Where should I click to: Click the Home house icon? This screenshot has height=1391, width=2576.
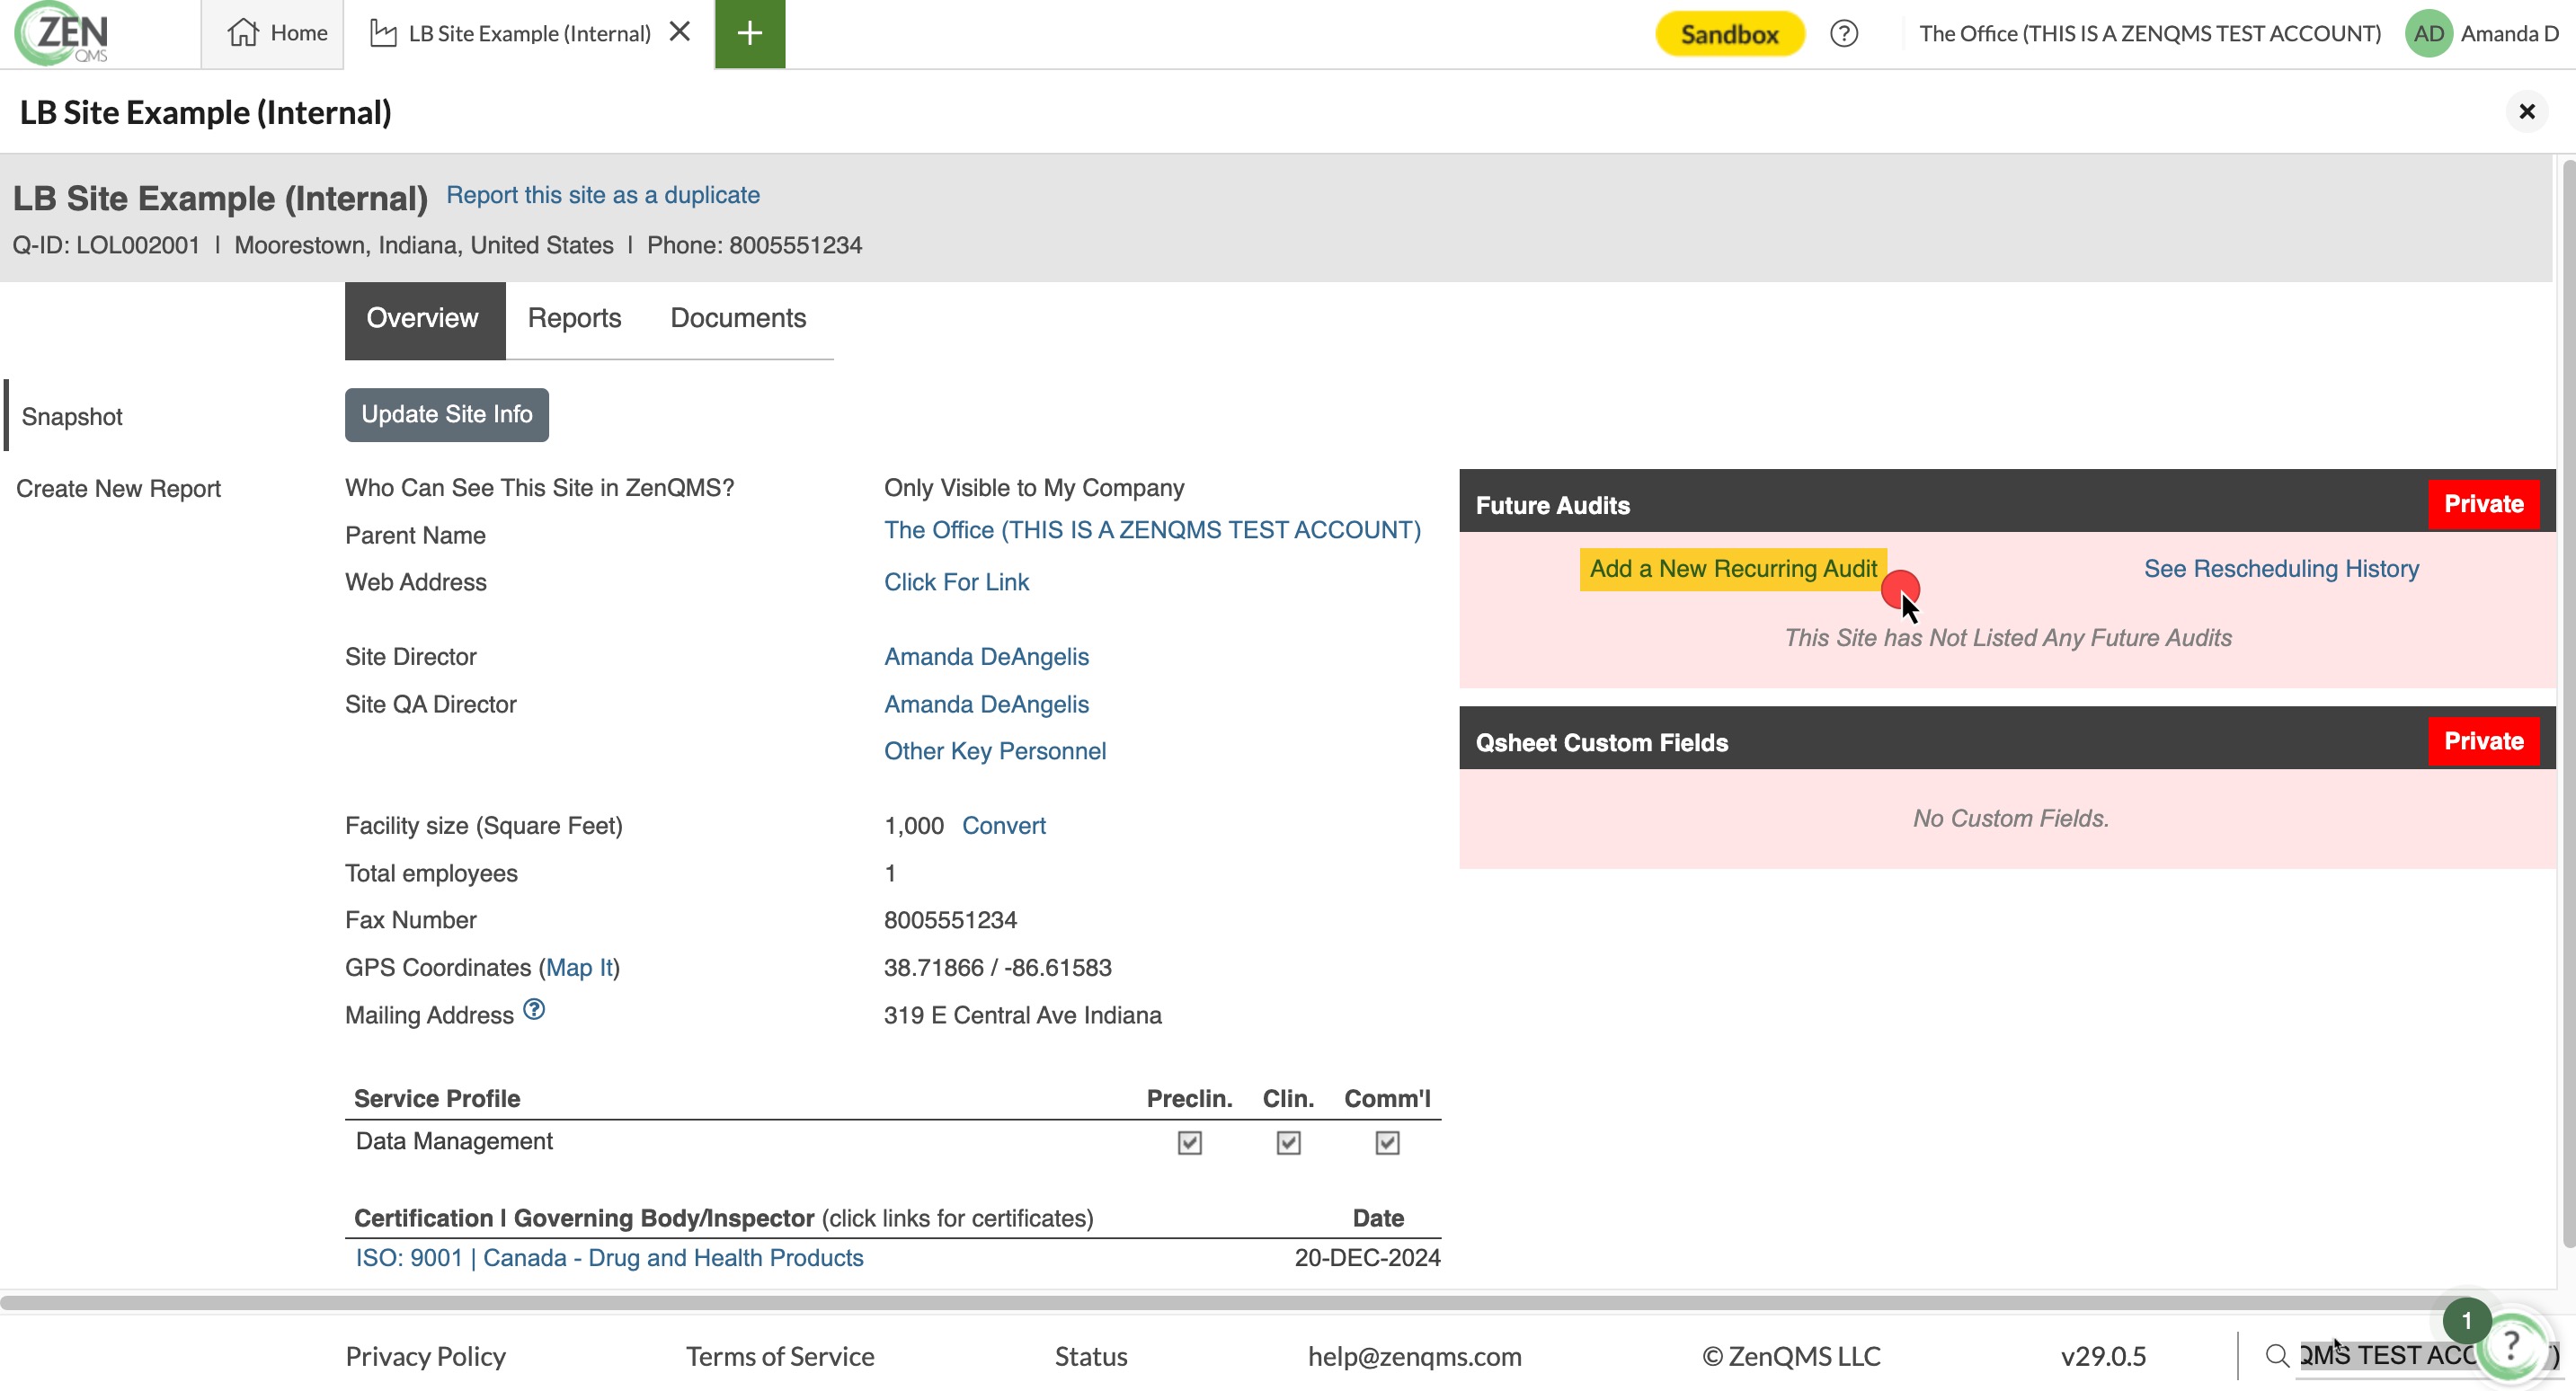point(242,33)
